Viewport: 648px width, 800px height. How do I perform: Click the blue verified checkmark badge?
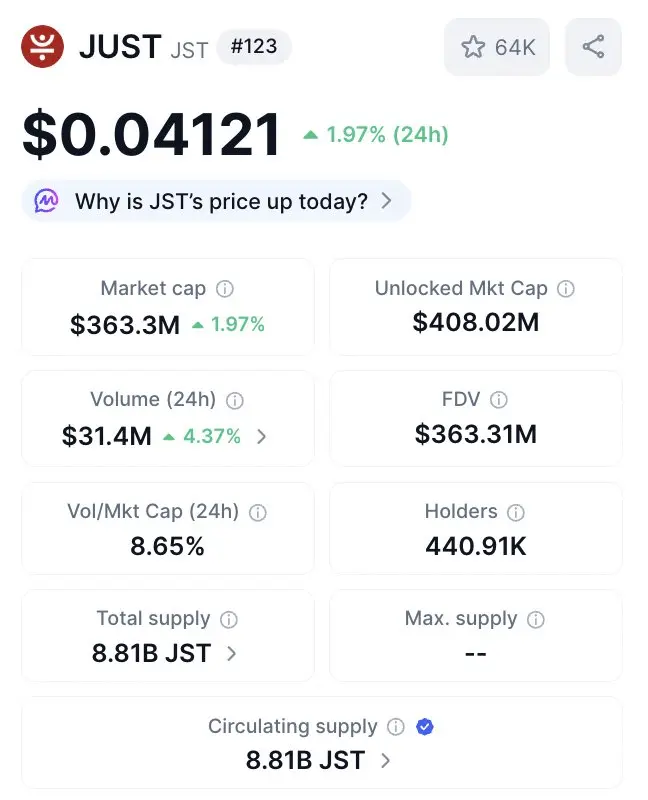click(x=425, y=726)
